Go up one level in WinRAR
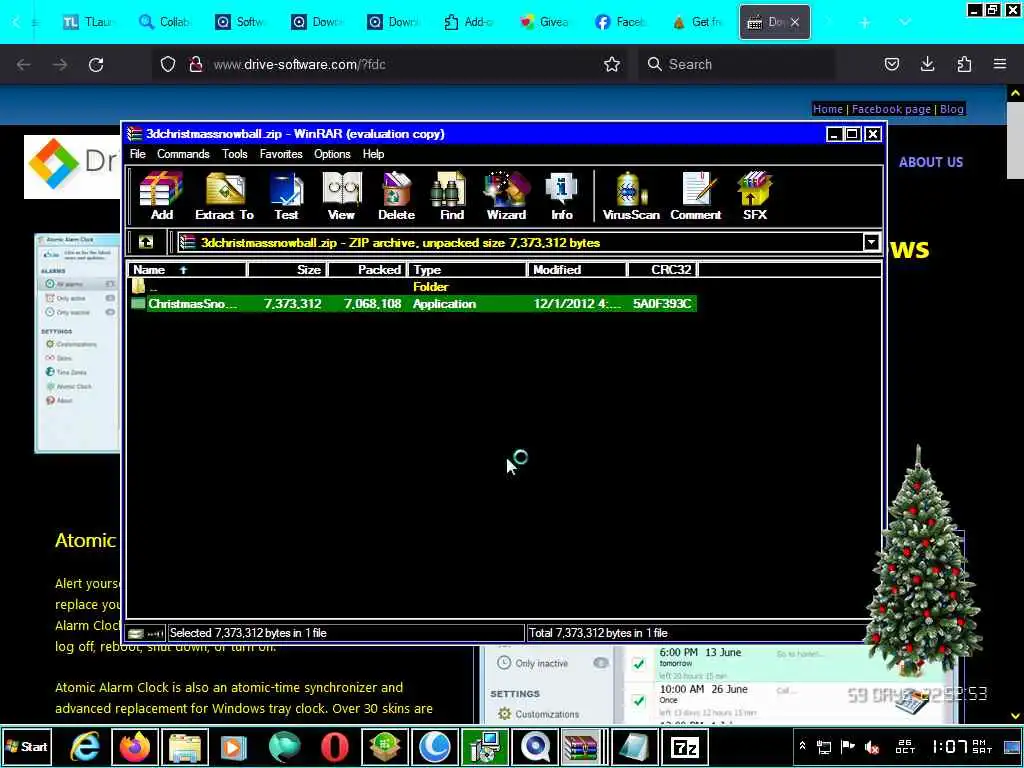 (x=146, y=242)
